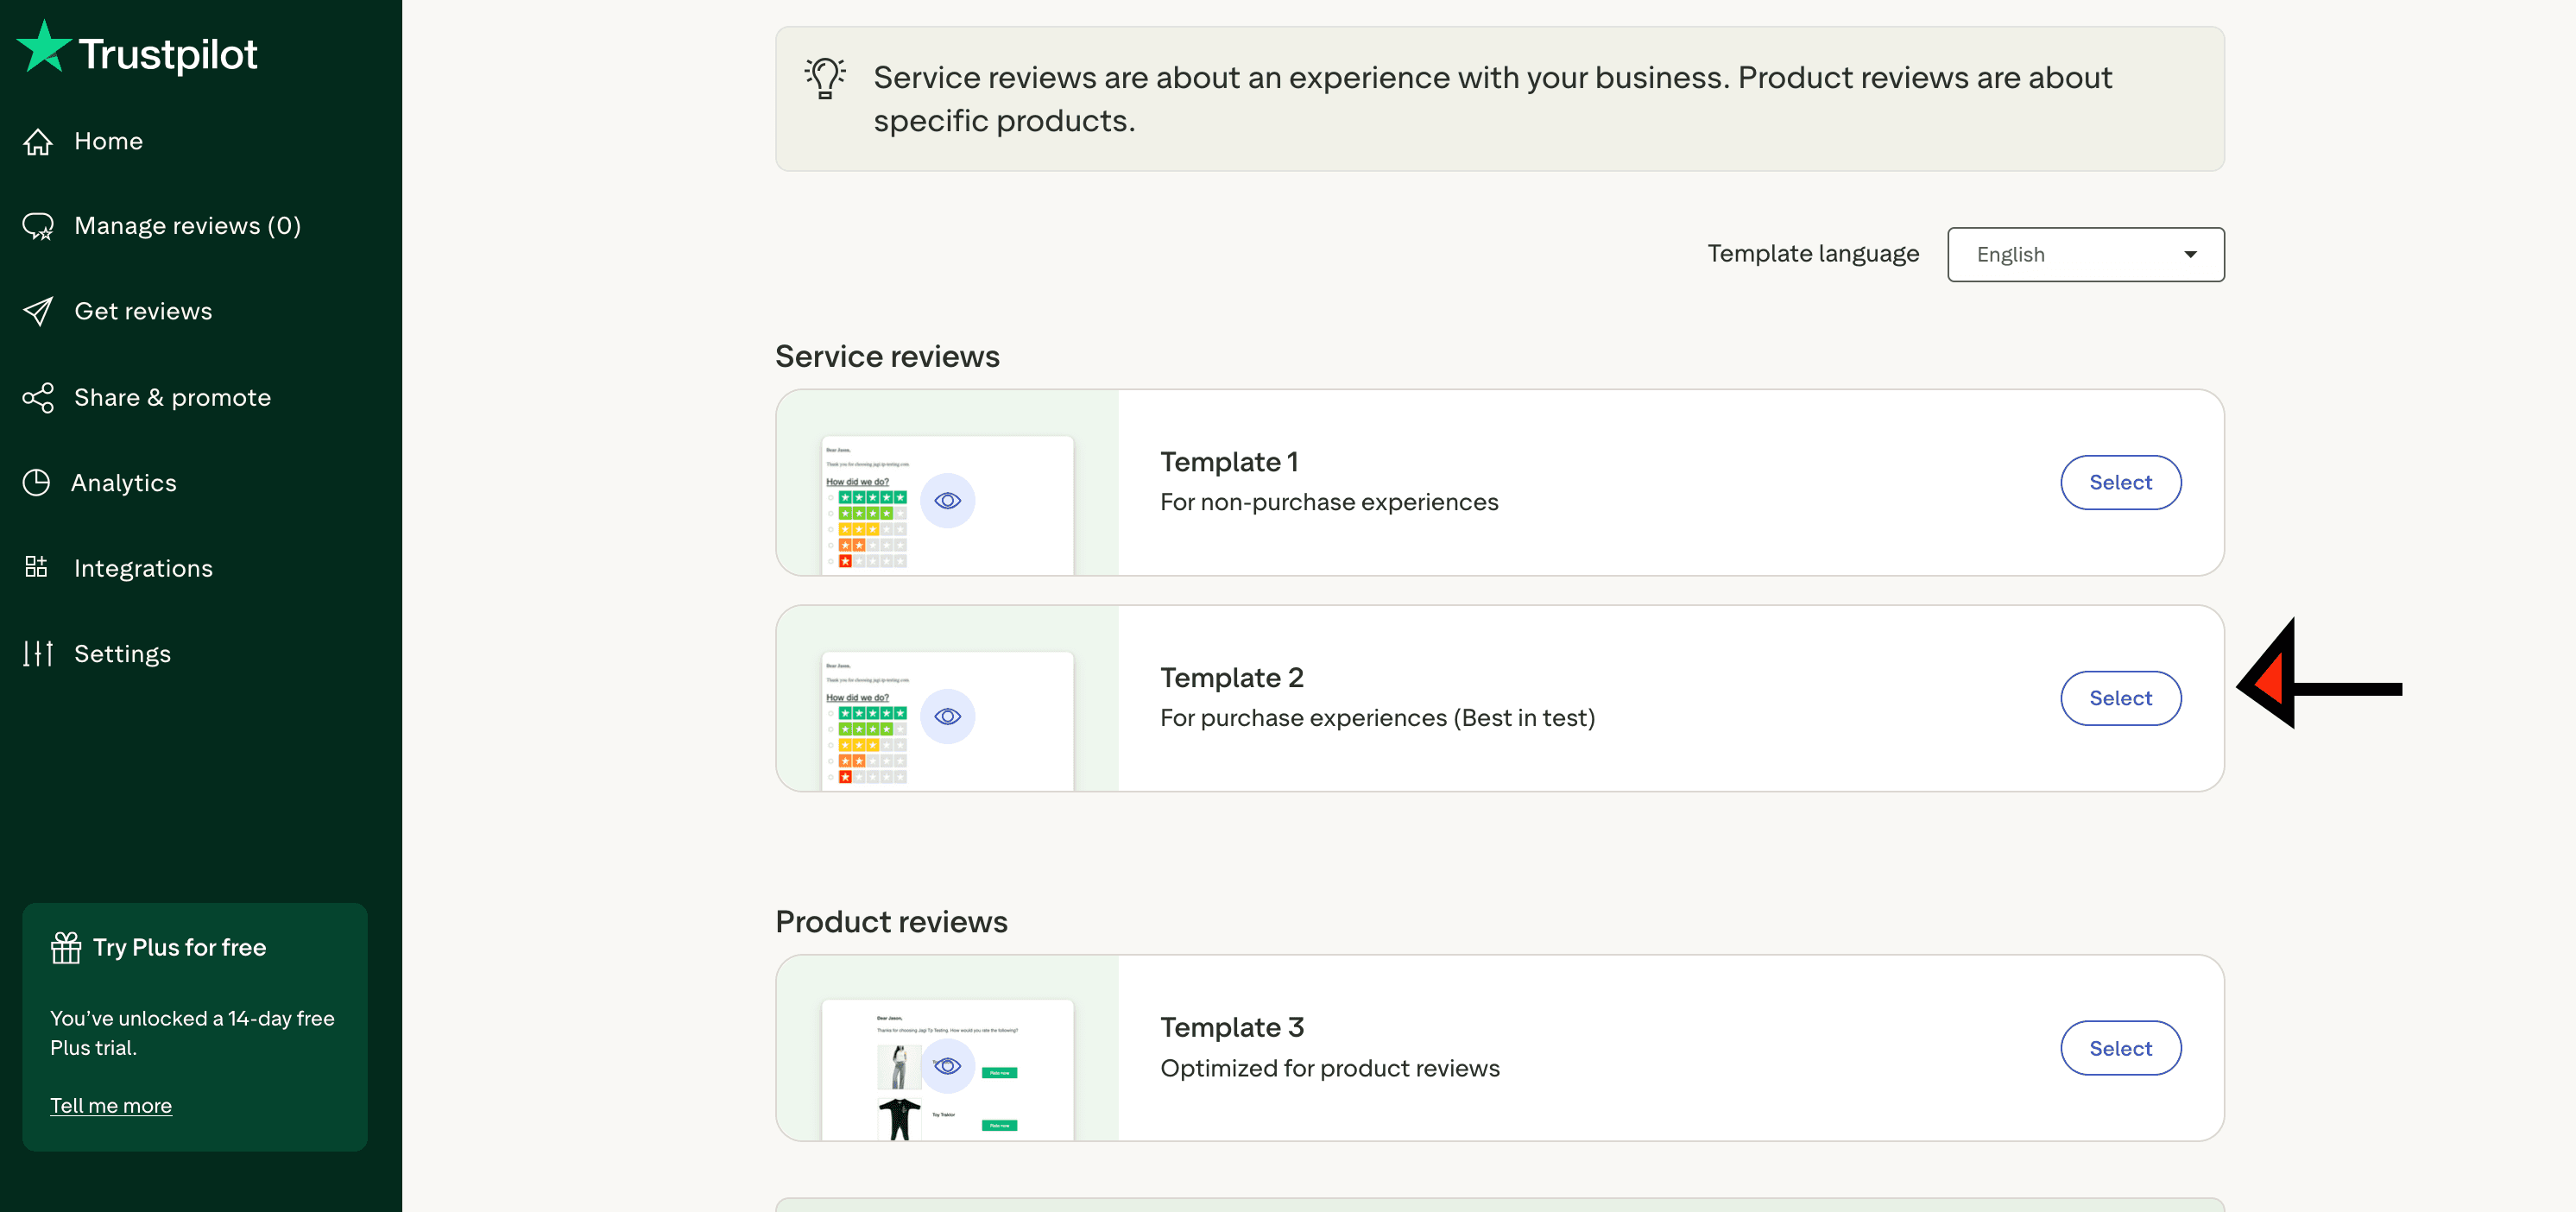Image resolution: width=2576 pixels, height=1212 pixels.
Task: Open Share & promote via its share icon
Action: [x=38, y=397]
